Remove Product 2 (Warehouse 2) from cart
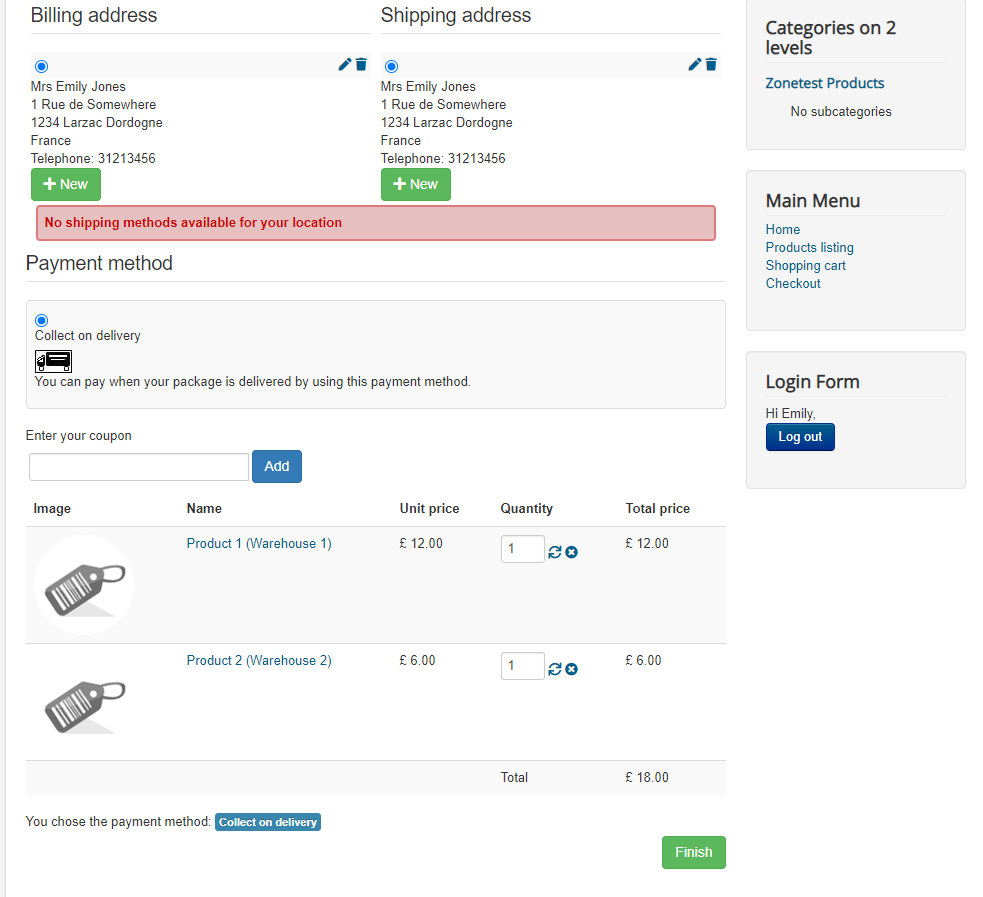983x897 pixels. click(571, 669)
